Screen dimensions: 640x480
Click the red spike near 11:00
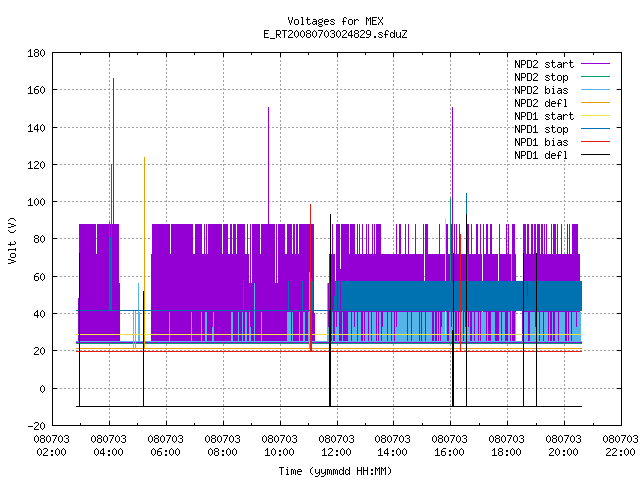[311, 278]
